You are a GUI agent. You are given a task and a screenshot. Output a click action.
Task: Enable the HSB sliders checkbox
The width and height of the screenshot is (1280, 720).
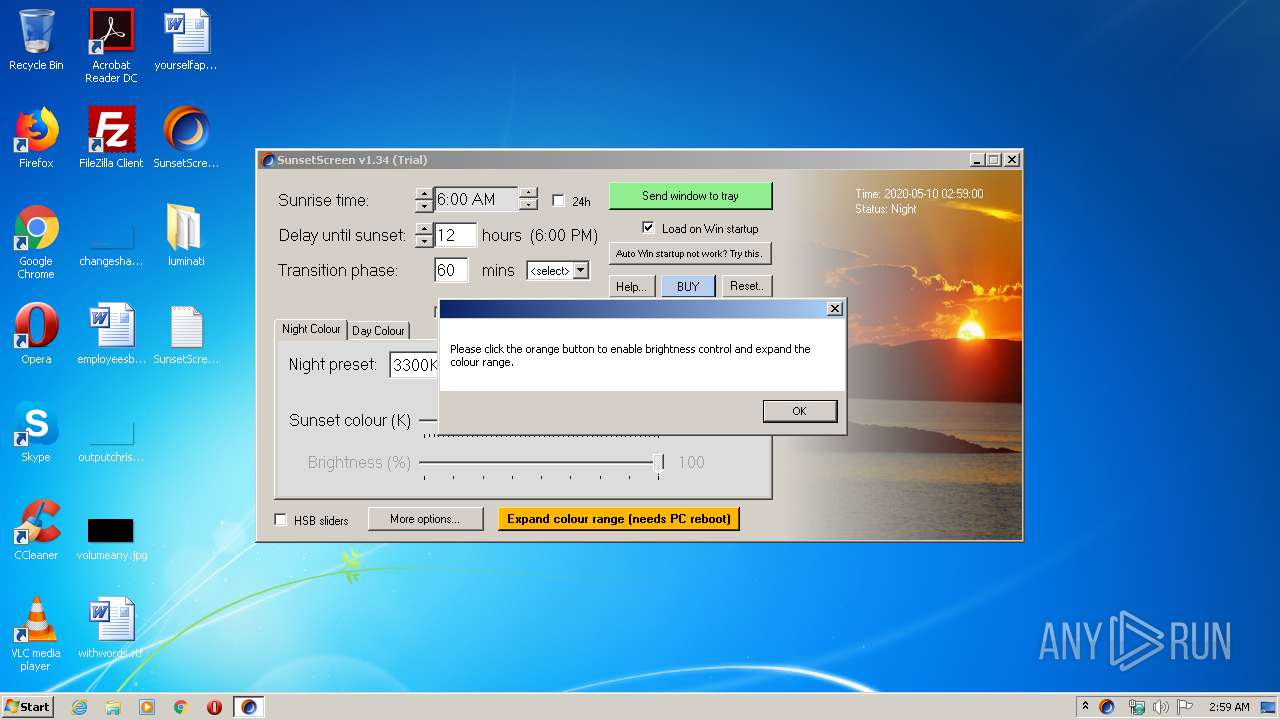coord(281,520)
